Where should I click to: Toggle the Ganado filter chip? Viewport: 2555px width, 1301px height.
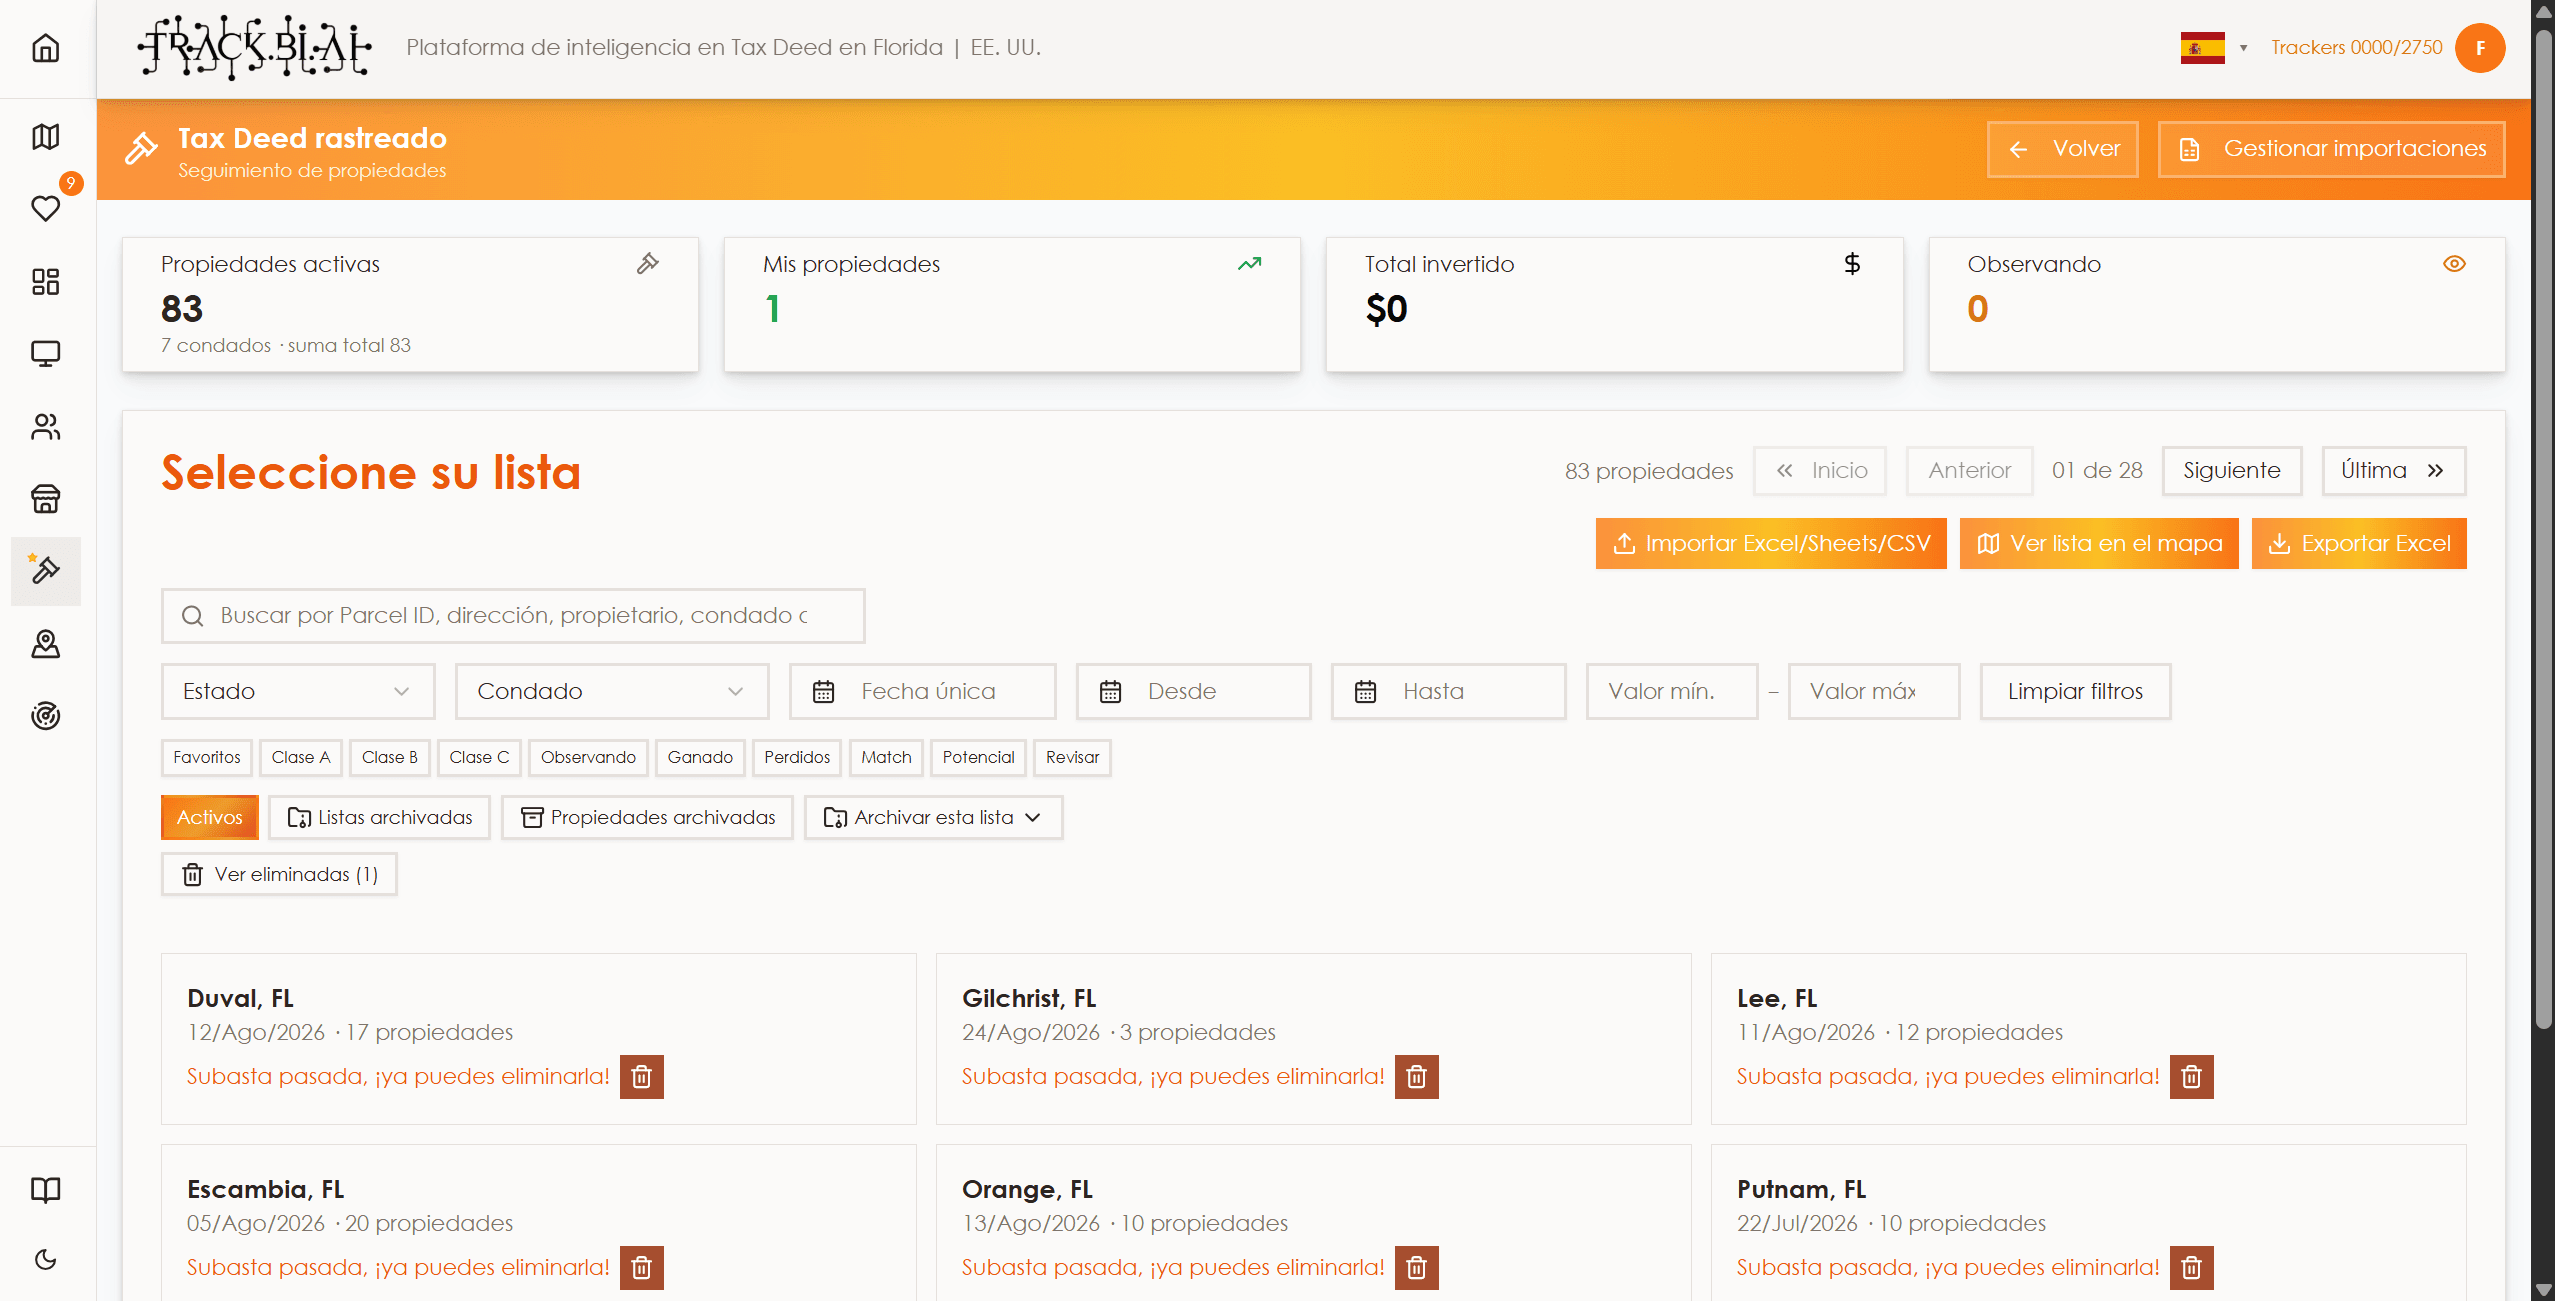(x=700, y=758)
